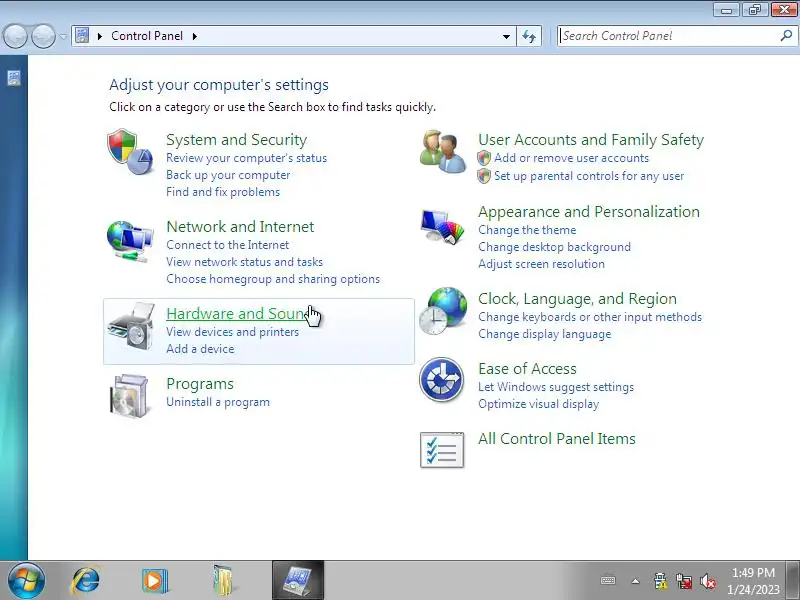Click the network tray icon
The image size is (800, 600).
[684, 581]
